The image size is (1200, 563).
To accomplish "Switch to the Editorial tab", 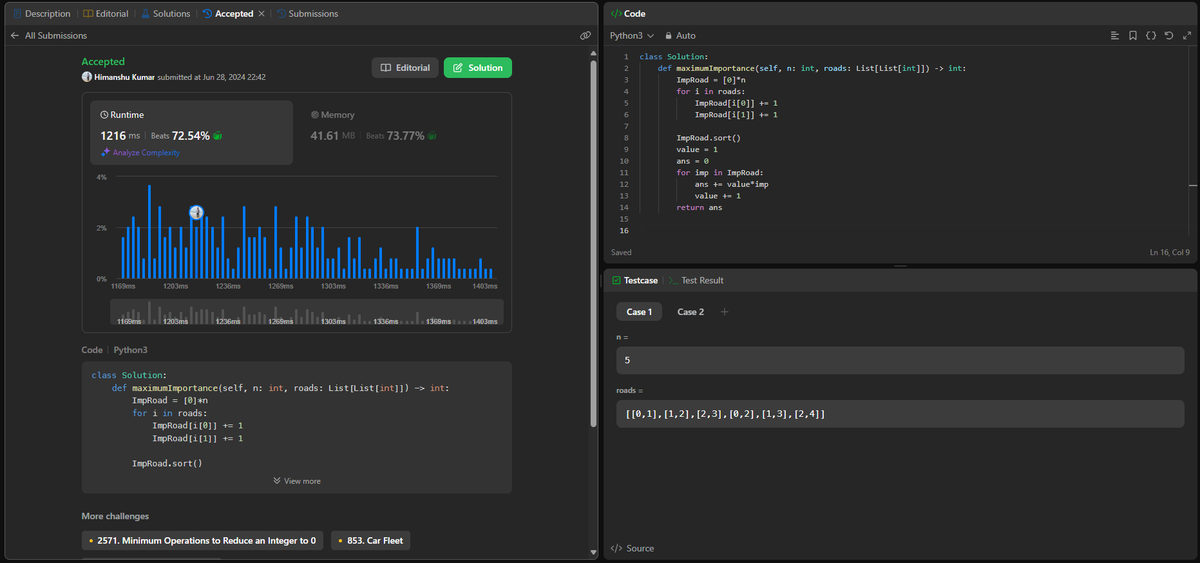I will coord(106,14).
